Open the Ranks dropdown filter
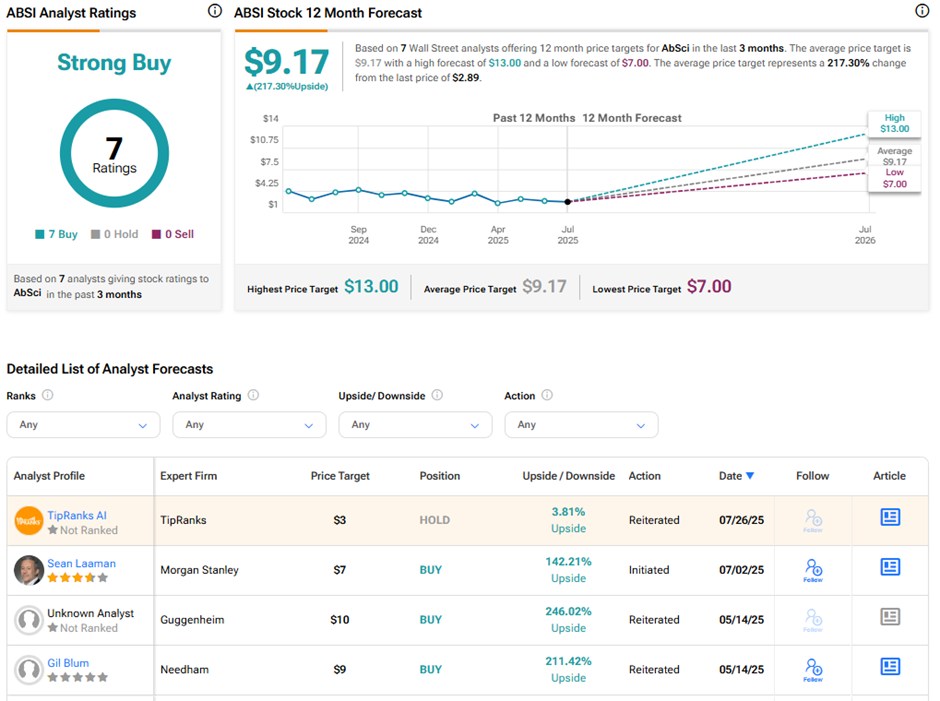This screenshot has width=940, height=701. [x=83, y=425]
